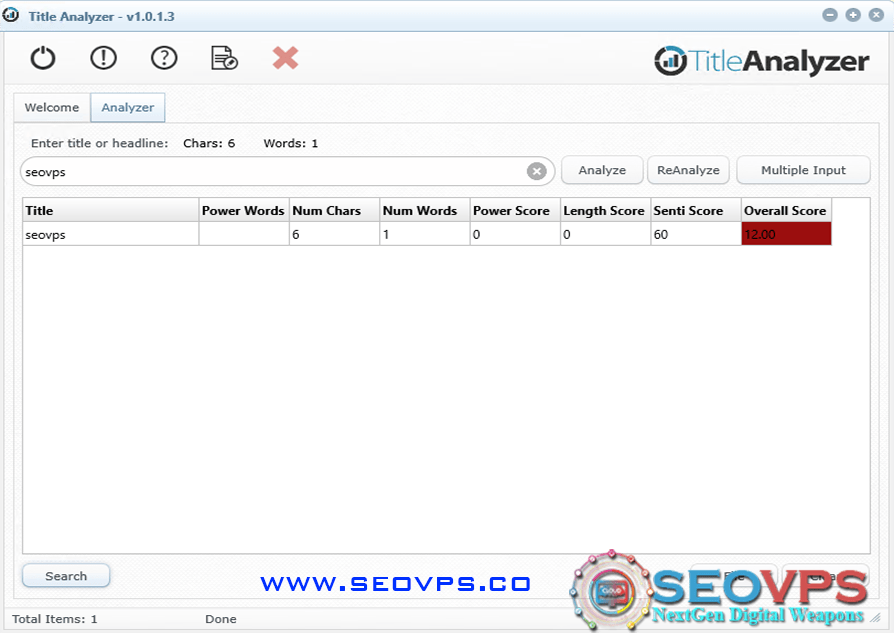The height and width of the screenshot is (633, 894).
Task: Minimize the Title Analyzer window
Action: click(x=830, y=15)
